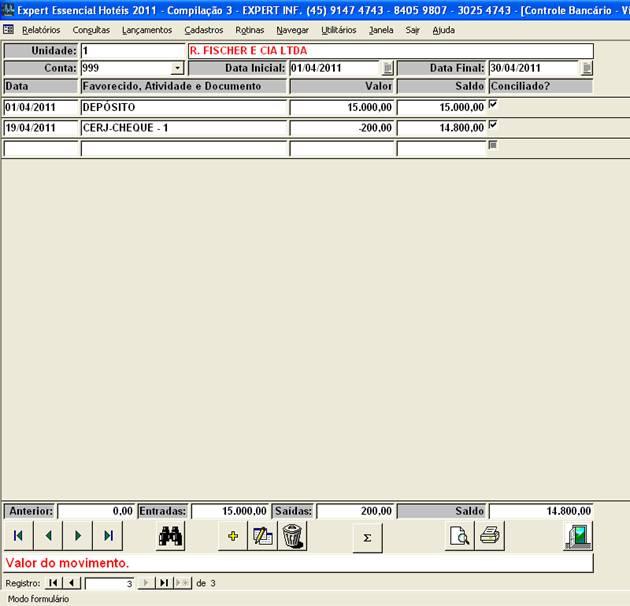Click the exit door icon
Screen dimensions: 630x606
578,536
